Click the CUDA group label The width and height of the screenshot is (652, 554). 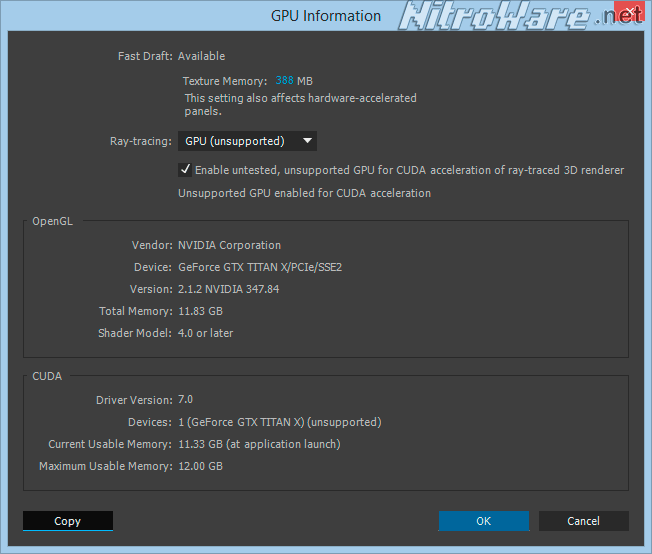(47, 376)
